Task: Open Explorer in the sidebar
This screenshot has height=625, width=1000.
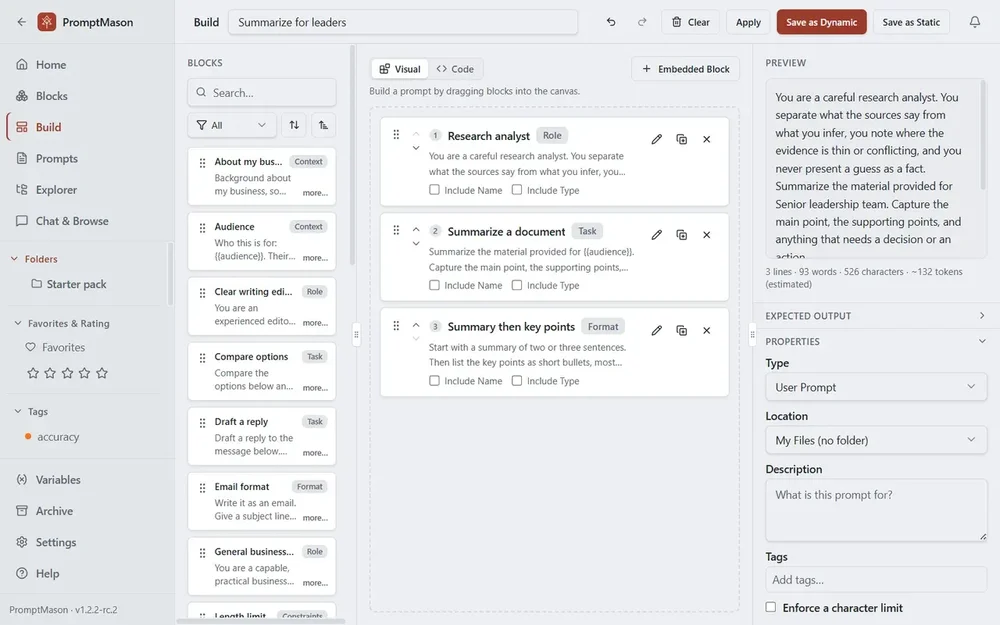Action: (87, 189)
